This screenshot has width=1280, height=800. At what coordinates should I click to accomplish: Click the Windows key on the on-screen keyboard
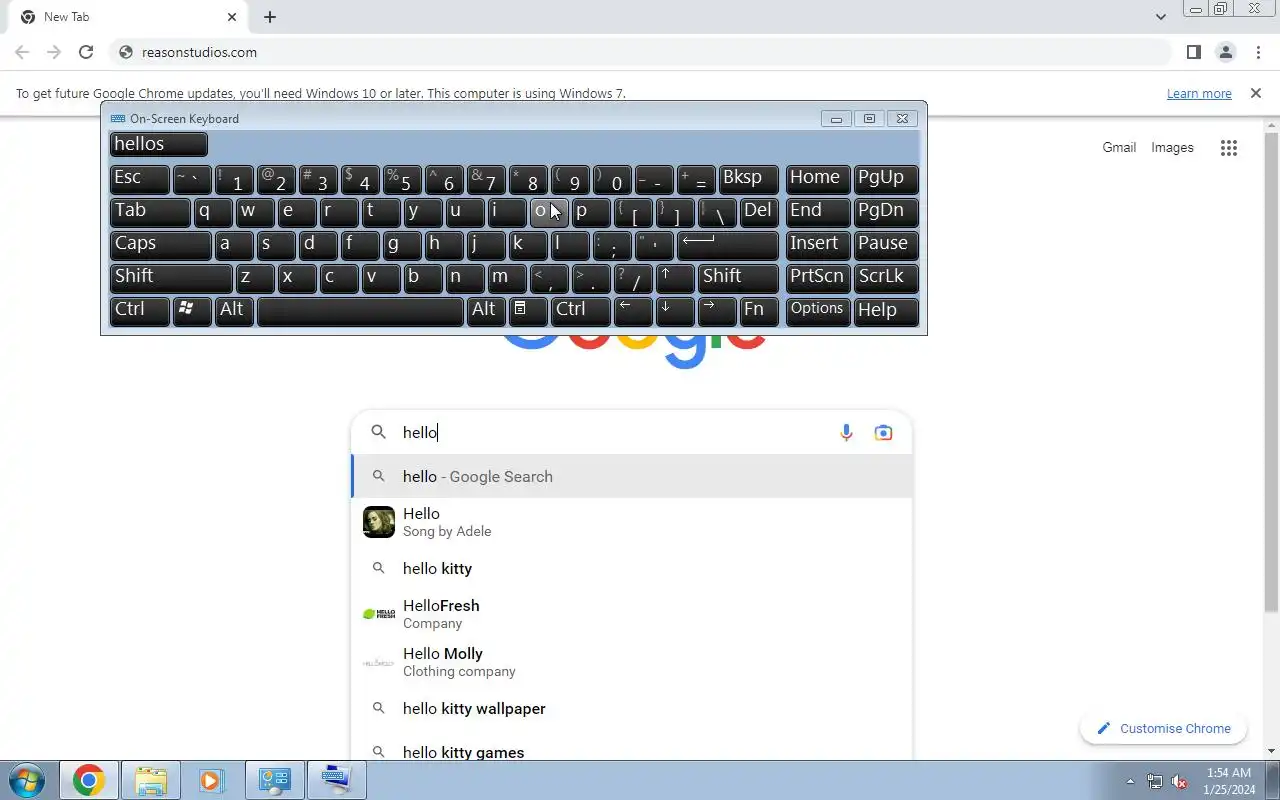tap(192, 310)
